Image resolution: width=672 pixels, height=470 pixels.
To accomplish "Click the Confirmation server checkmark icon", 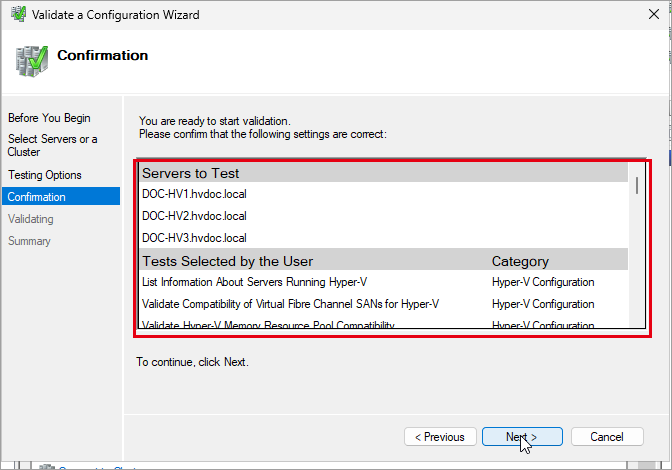I will (32, 62).
